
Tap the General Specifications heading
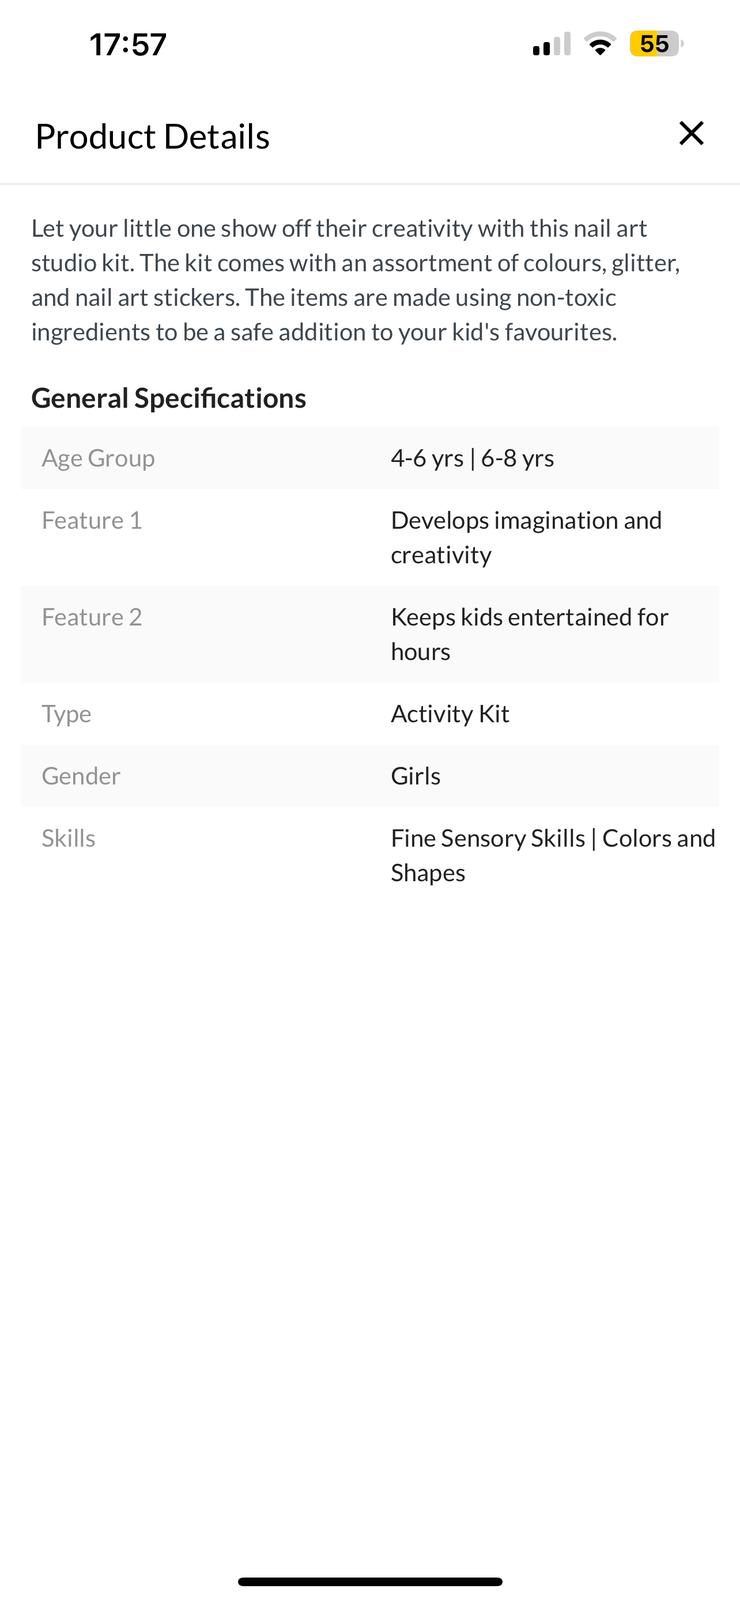[x=169, y=398]
